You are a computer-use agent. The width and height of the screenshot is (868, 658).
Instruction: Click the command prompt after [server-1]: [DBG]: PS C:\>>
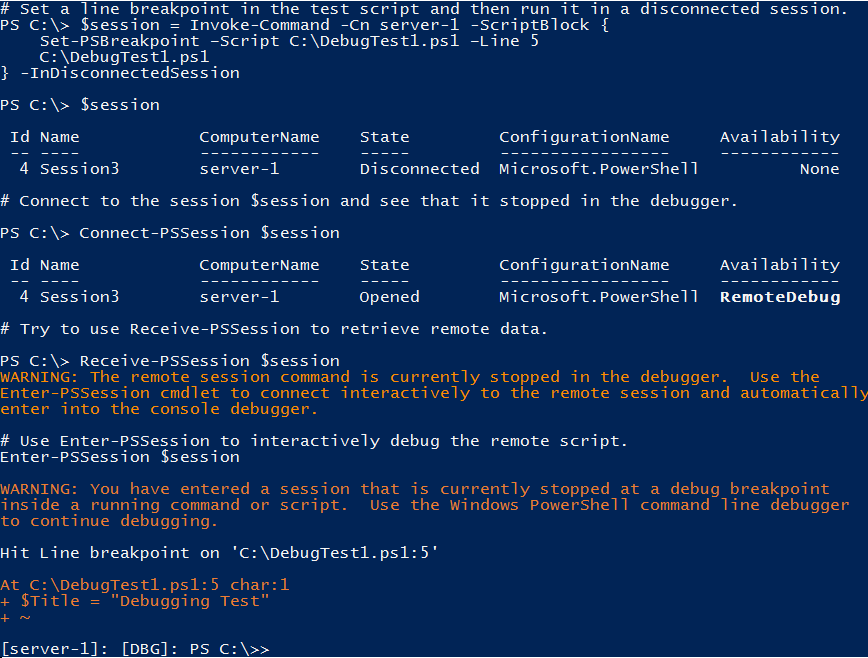[135, 649]
